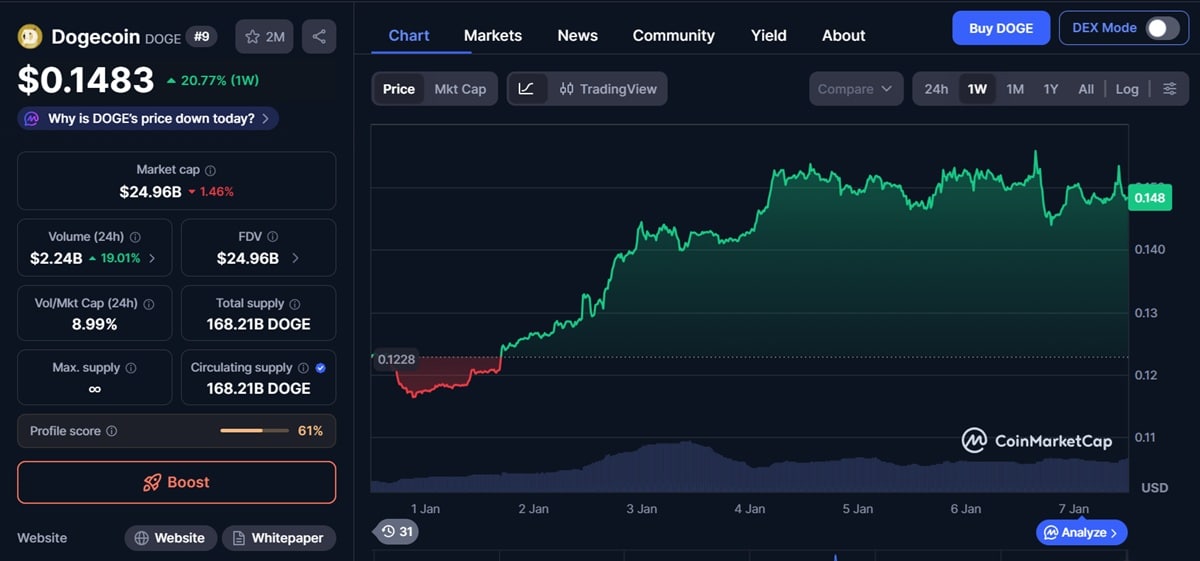Click the info icon beside Market cap

click(210, 170)
